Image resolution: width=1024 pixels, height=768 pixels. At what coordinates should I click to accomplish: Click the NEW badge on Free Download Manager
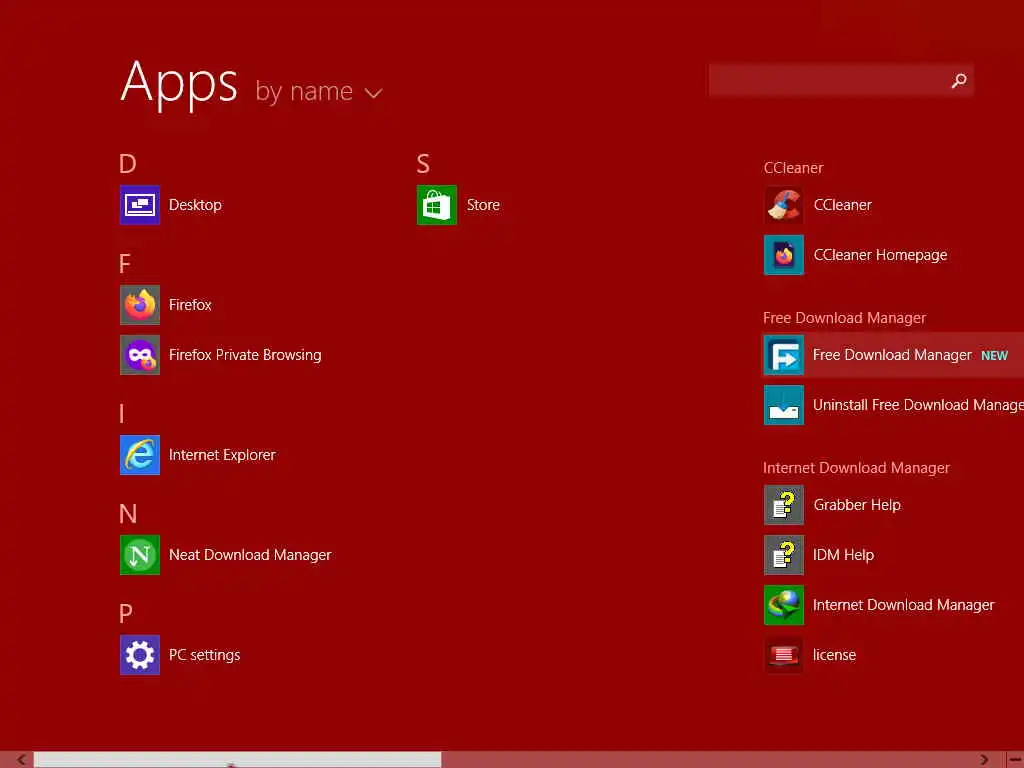coord(995,356)
